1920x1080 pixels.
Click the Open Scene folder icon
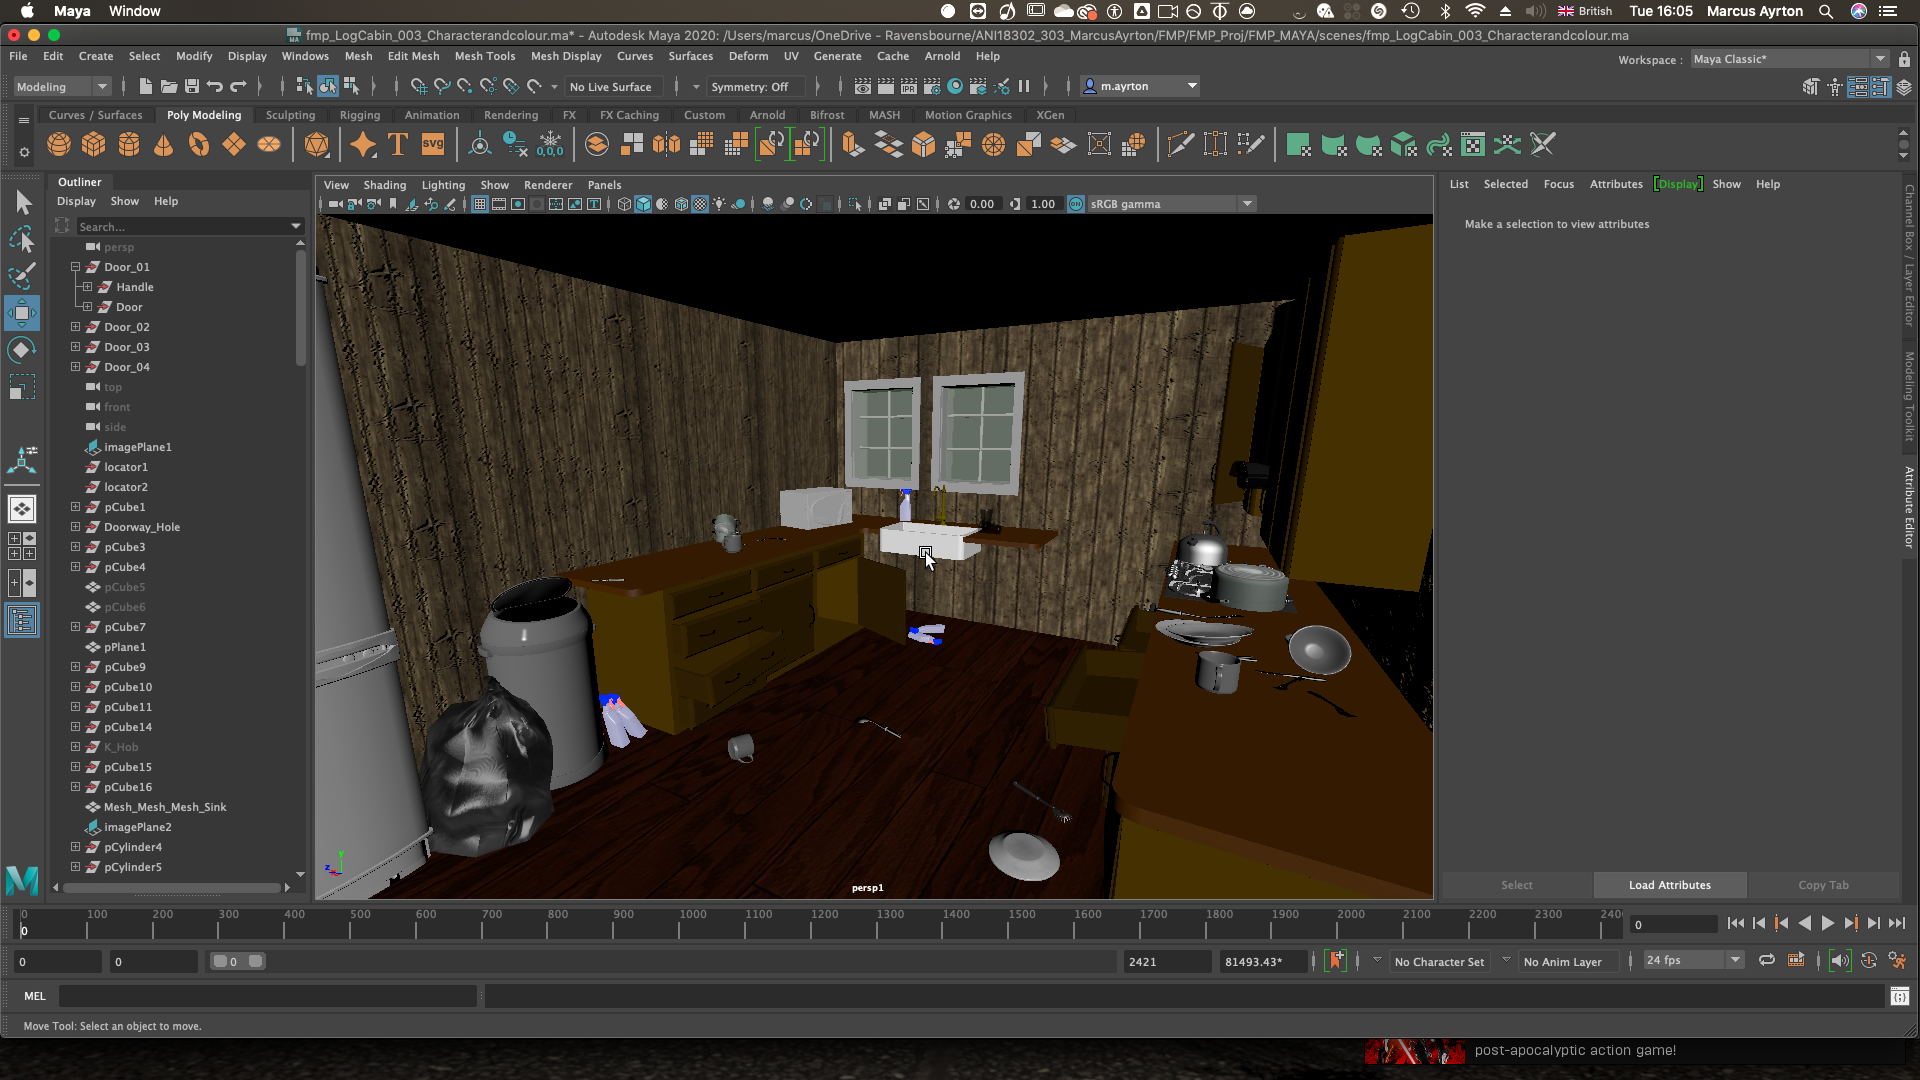click(169, 87)
